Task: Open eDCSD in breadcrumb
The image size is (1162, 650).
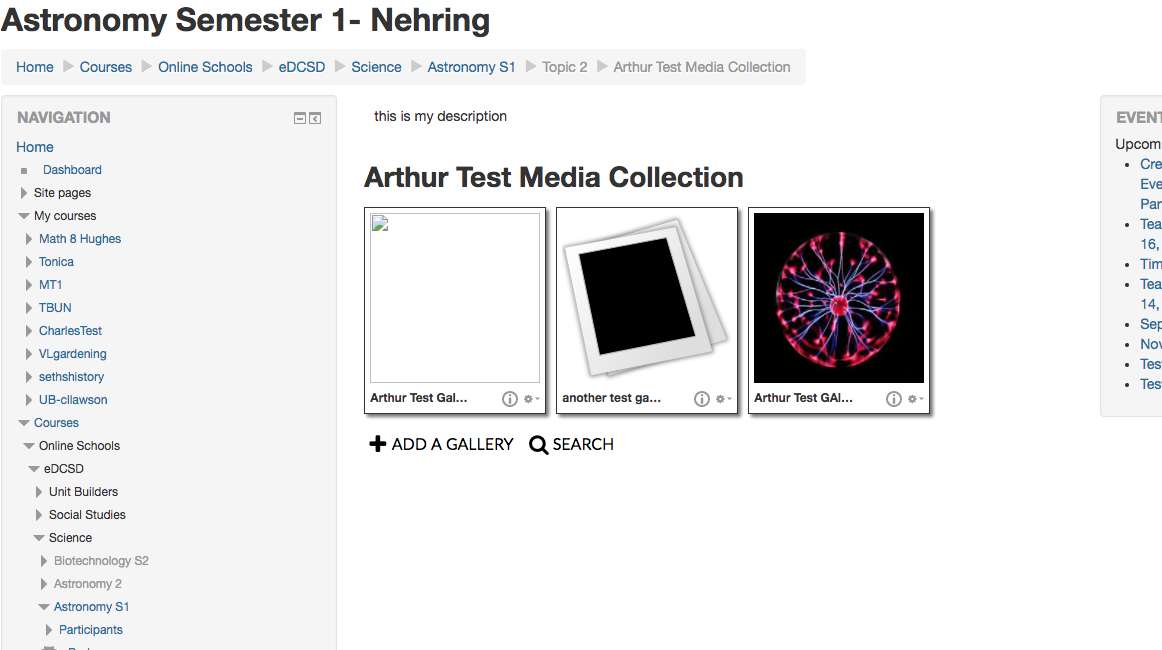Action: click(x=302, y=67)
